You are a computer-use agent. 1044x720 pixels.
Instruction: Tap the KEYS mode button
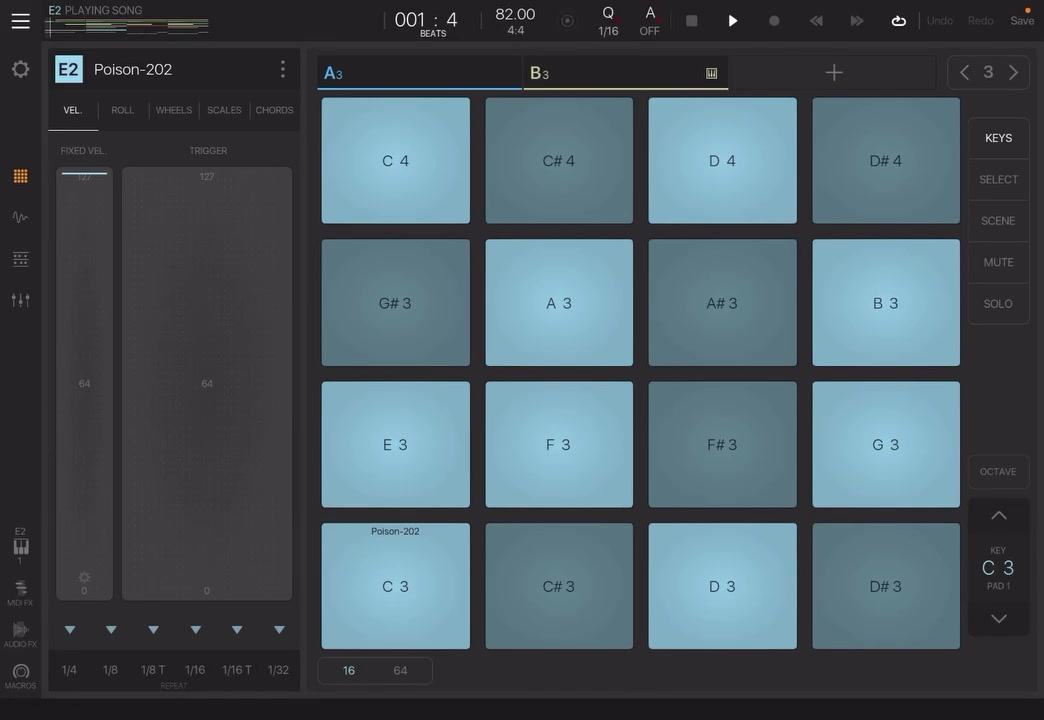pyautogui.click(x=998, y=138)
